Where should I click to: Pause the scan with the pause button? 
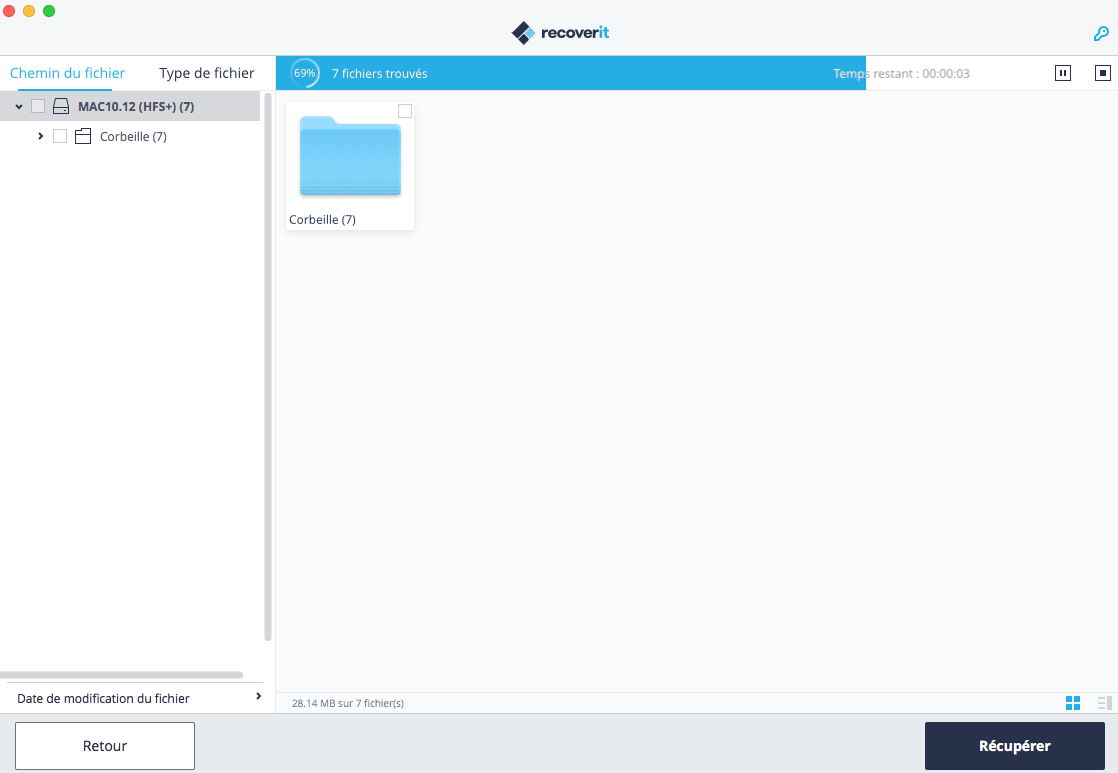1062,73
